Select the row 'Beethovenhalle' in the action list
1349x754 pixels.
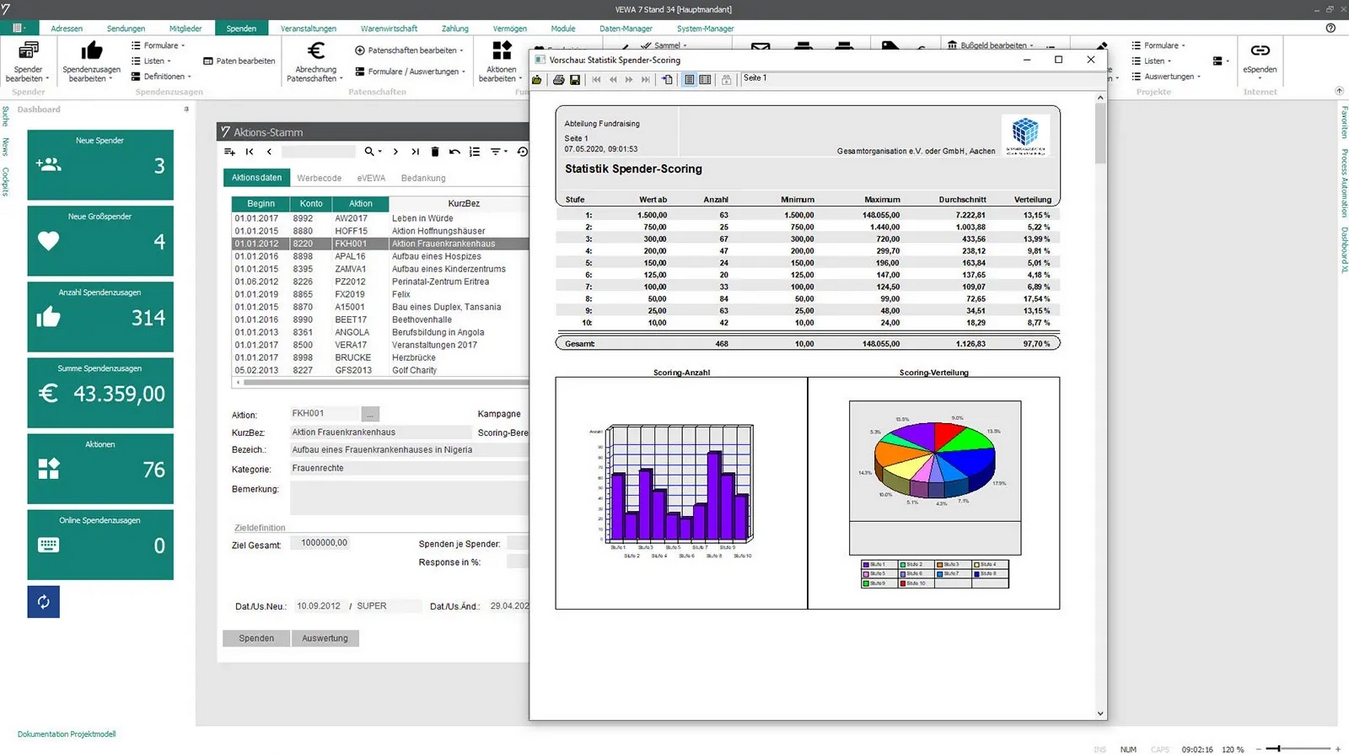click(x=379, y=320)
